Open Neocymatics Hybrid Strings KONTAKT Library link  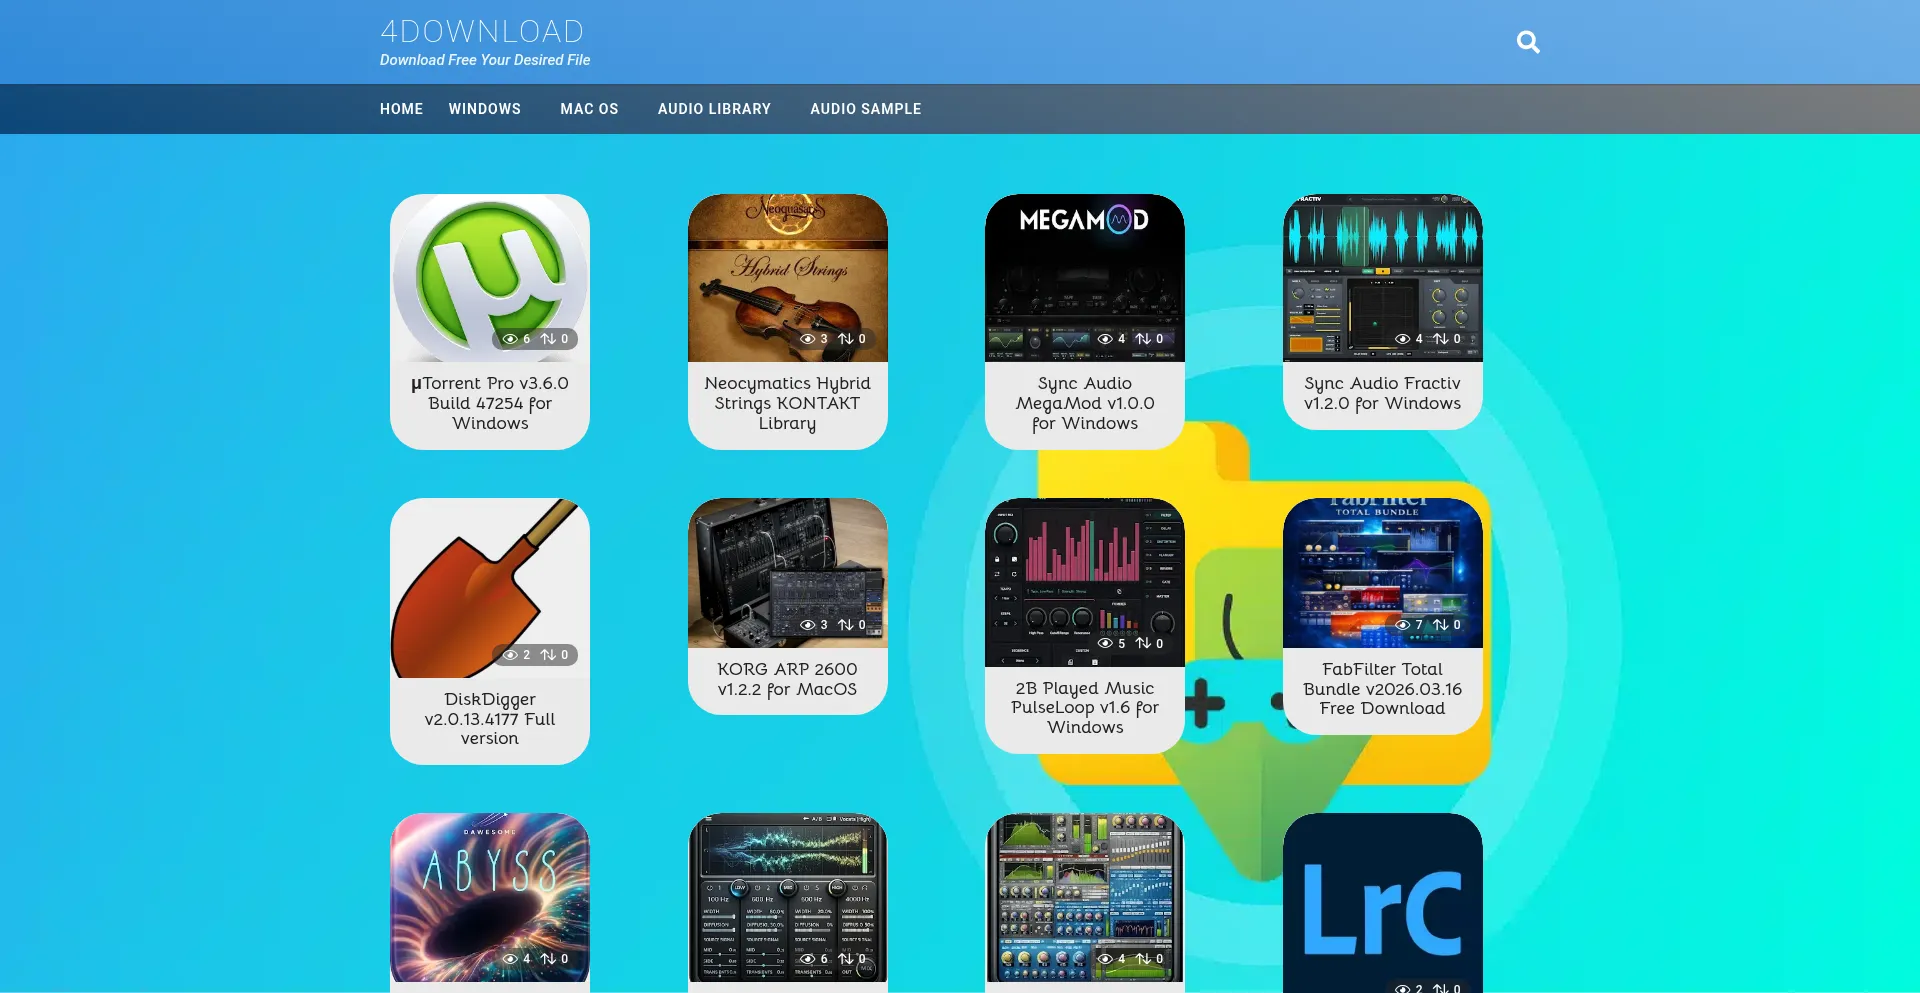tap(788, 403)
